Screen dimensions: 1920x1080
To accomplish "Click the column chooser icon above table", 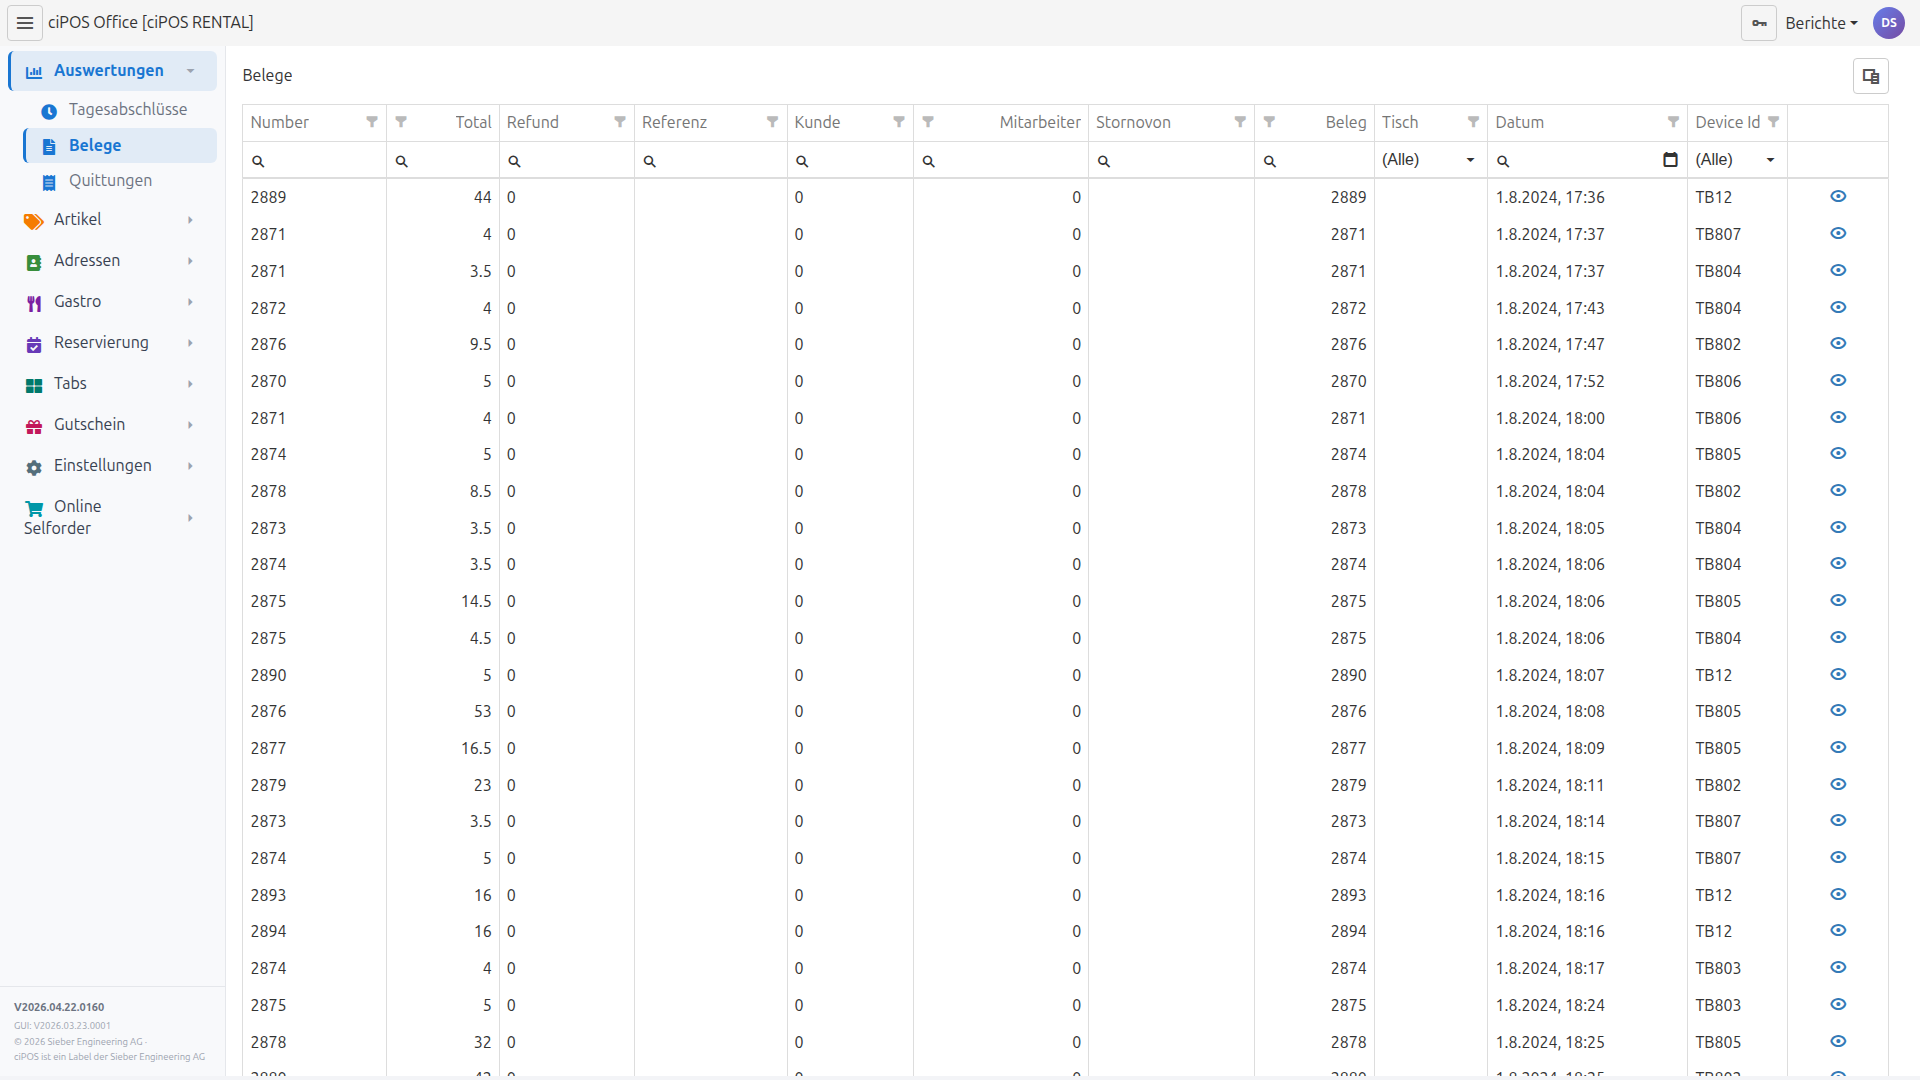I will [x=1871, y=76].
